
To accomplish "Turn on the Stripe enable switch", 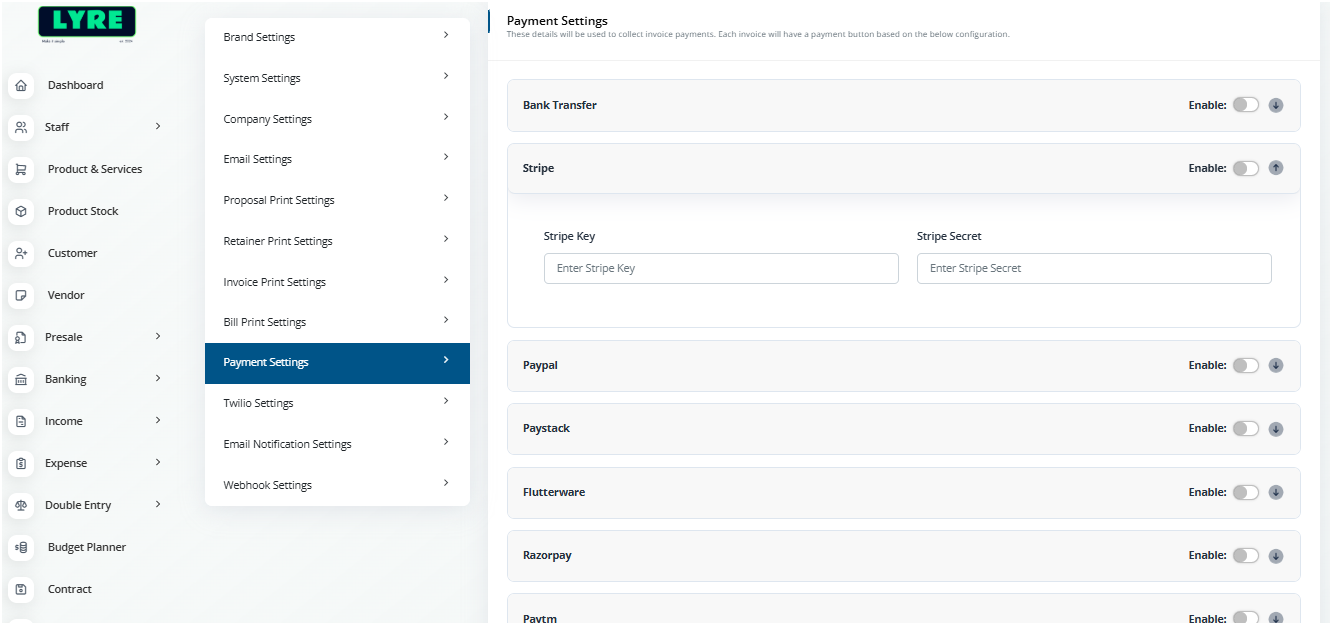I will [1245, 168].
